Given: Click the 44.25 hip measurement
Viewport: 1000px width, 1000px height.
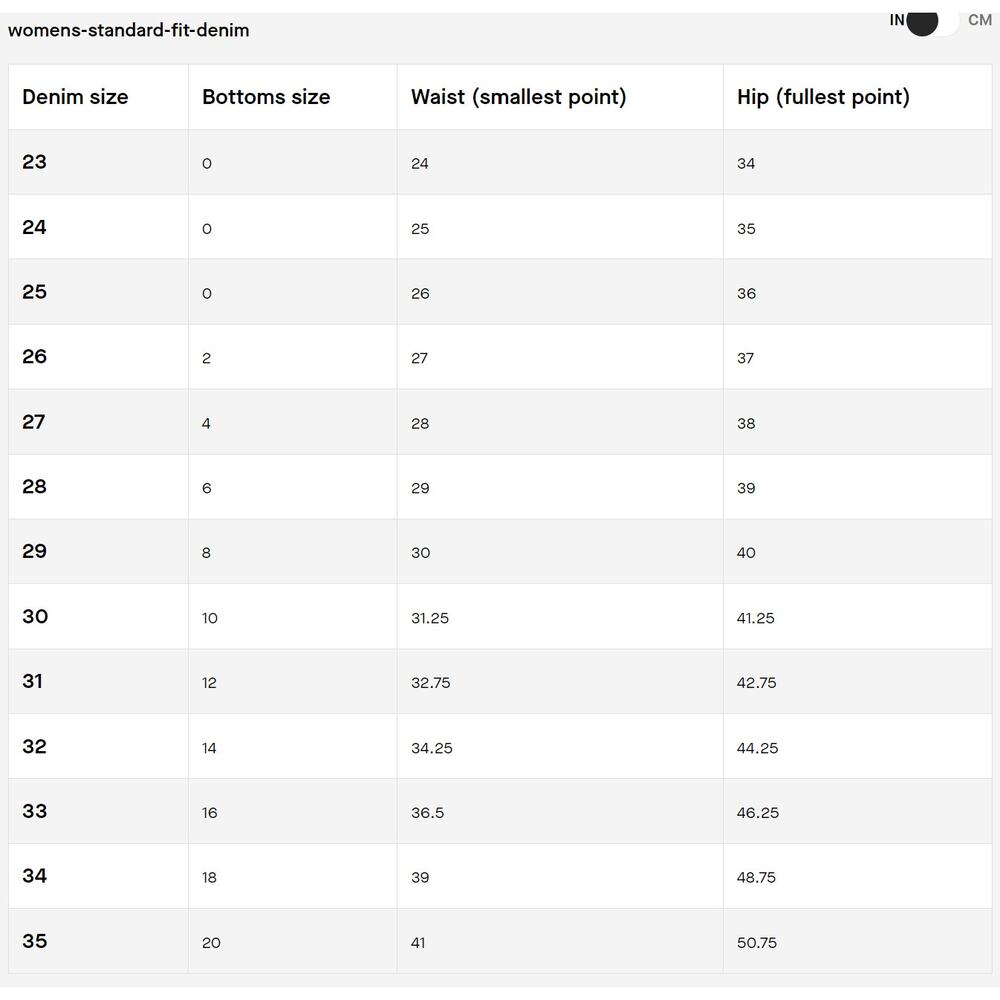Looking at the screenshot, I should pyautogui.click(x=757, y=748).
